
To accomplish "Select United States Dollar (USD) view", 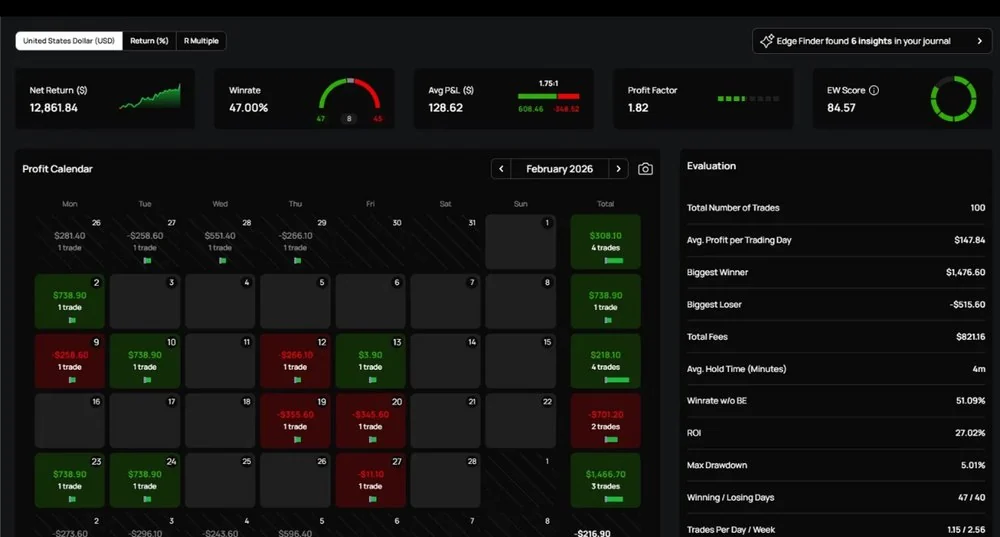I will pos(69,41).
